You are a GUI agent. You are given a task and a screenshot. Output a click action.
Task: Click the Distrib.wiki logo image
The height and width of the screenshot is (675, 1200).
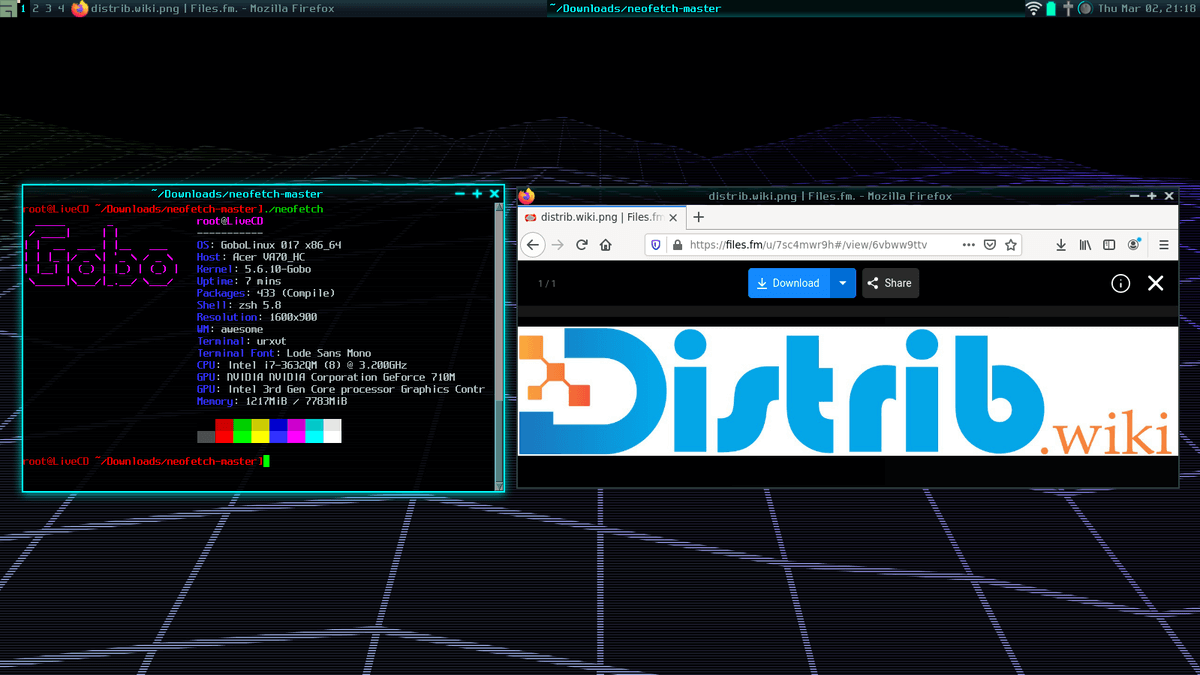[848, 391]
